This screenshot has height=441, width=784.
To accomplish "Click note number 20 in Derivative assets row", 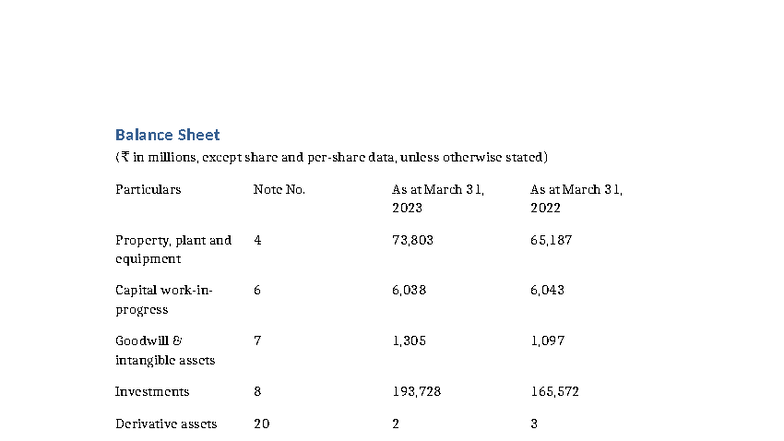I will (262, 424).
